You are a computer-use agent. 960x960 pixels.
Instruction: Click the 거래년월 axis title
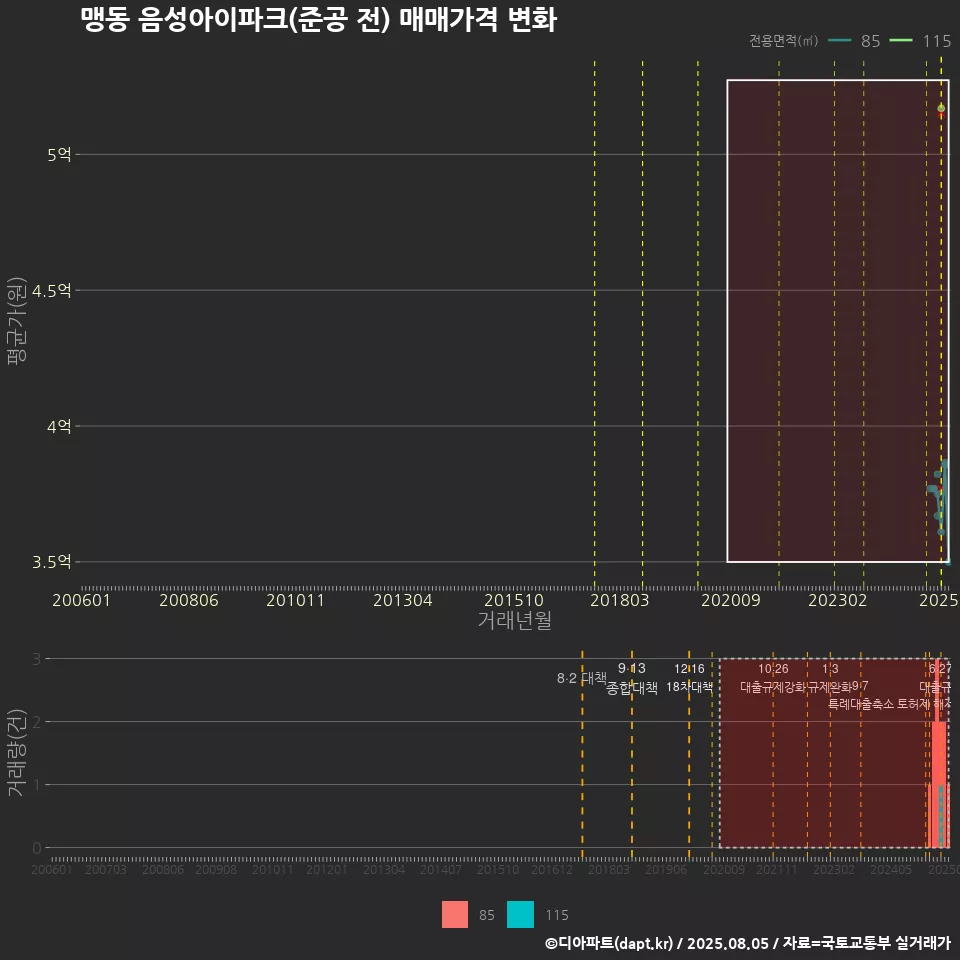[x=514, y=620]
